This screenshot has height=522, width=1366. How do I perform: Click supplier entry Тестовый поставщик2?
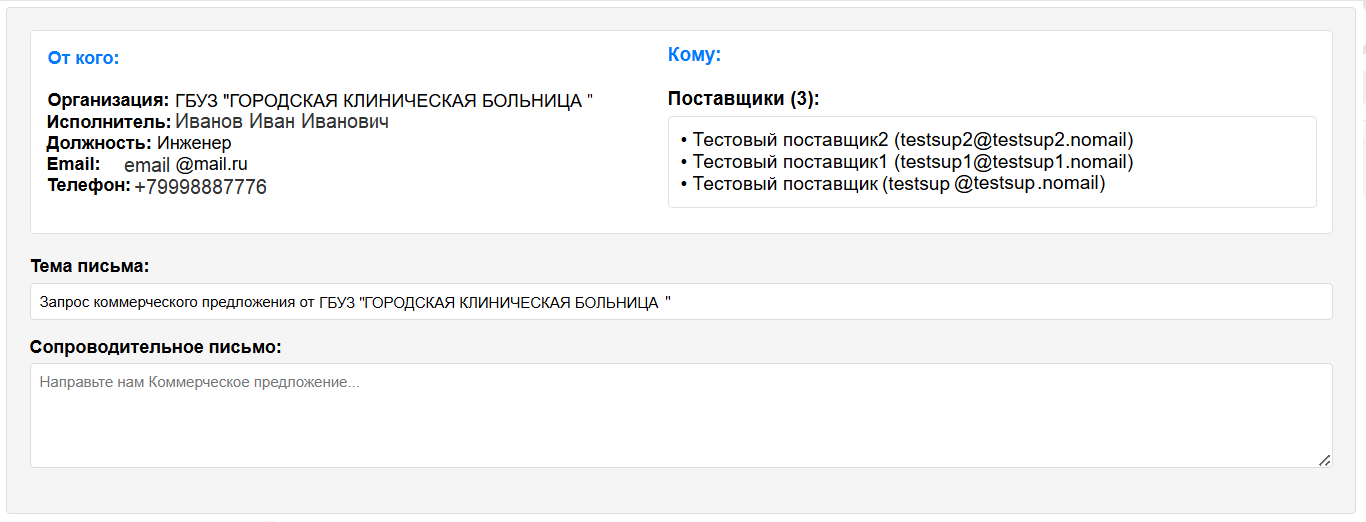906,140
